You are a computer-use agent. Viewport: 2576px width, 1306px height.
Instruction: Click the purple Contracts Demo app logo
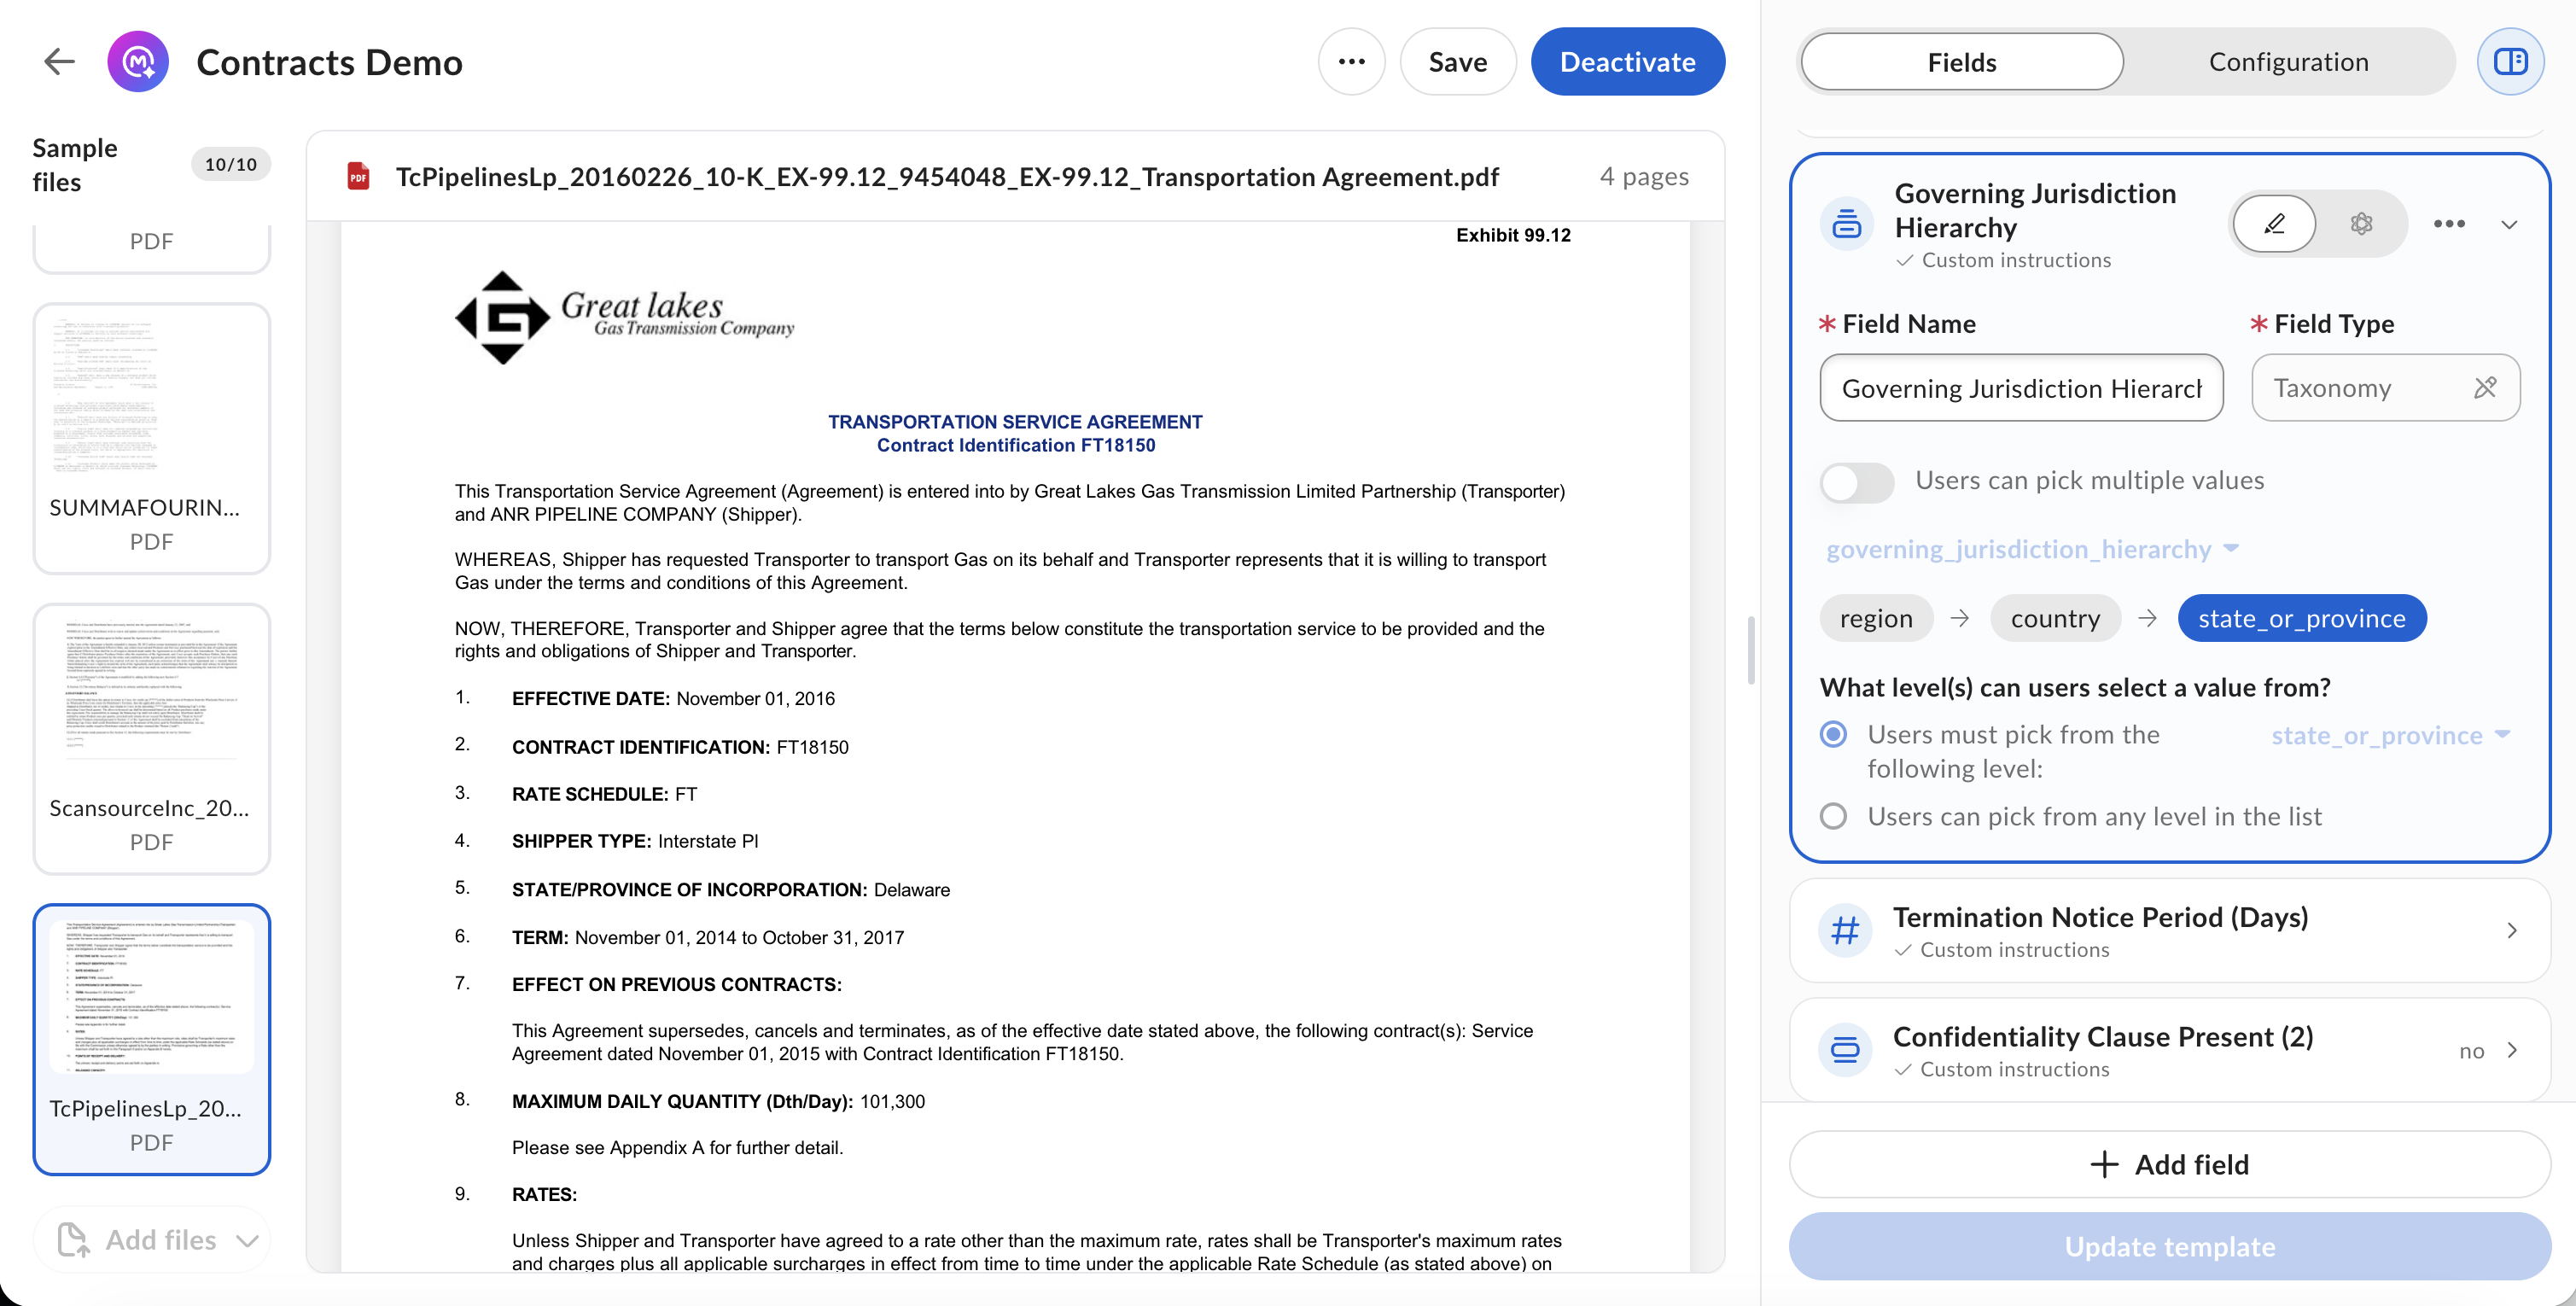[138, 62]
